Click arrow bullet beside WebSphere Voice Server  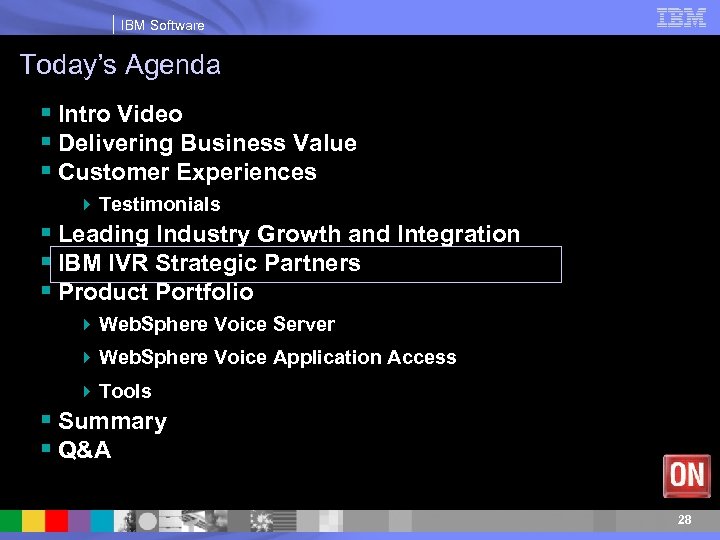87,325
